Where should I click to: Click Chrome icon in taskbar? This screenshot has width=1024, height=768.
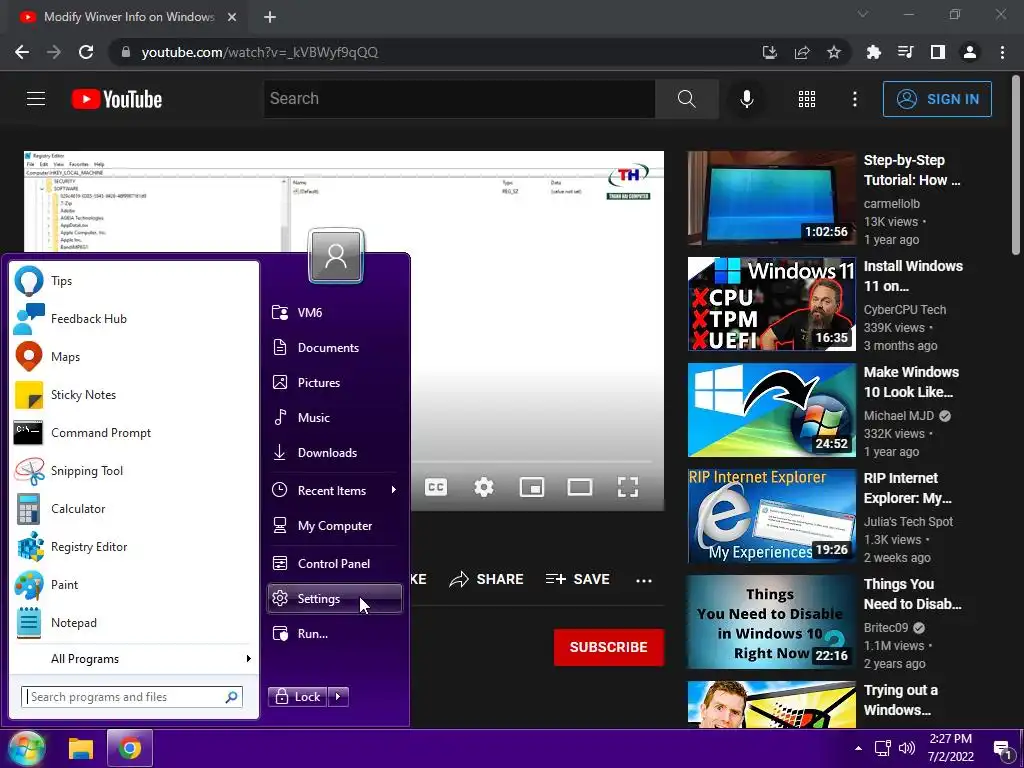tap(129, 748)
